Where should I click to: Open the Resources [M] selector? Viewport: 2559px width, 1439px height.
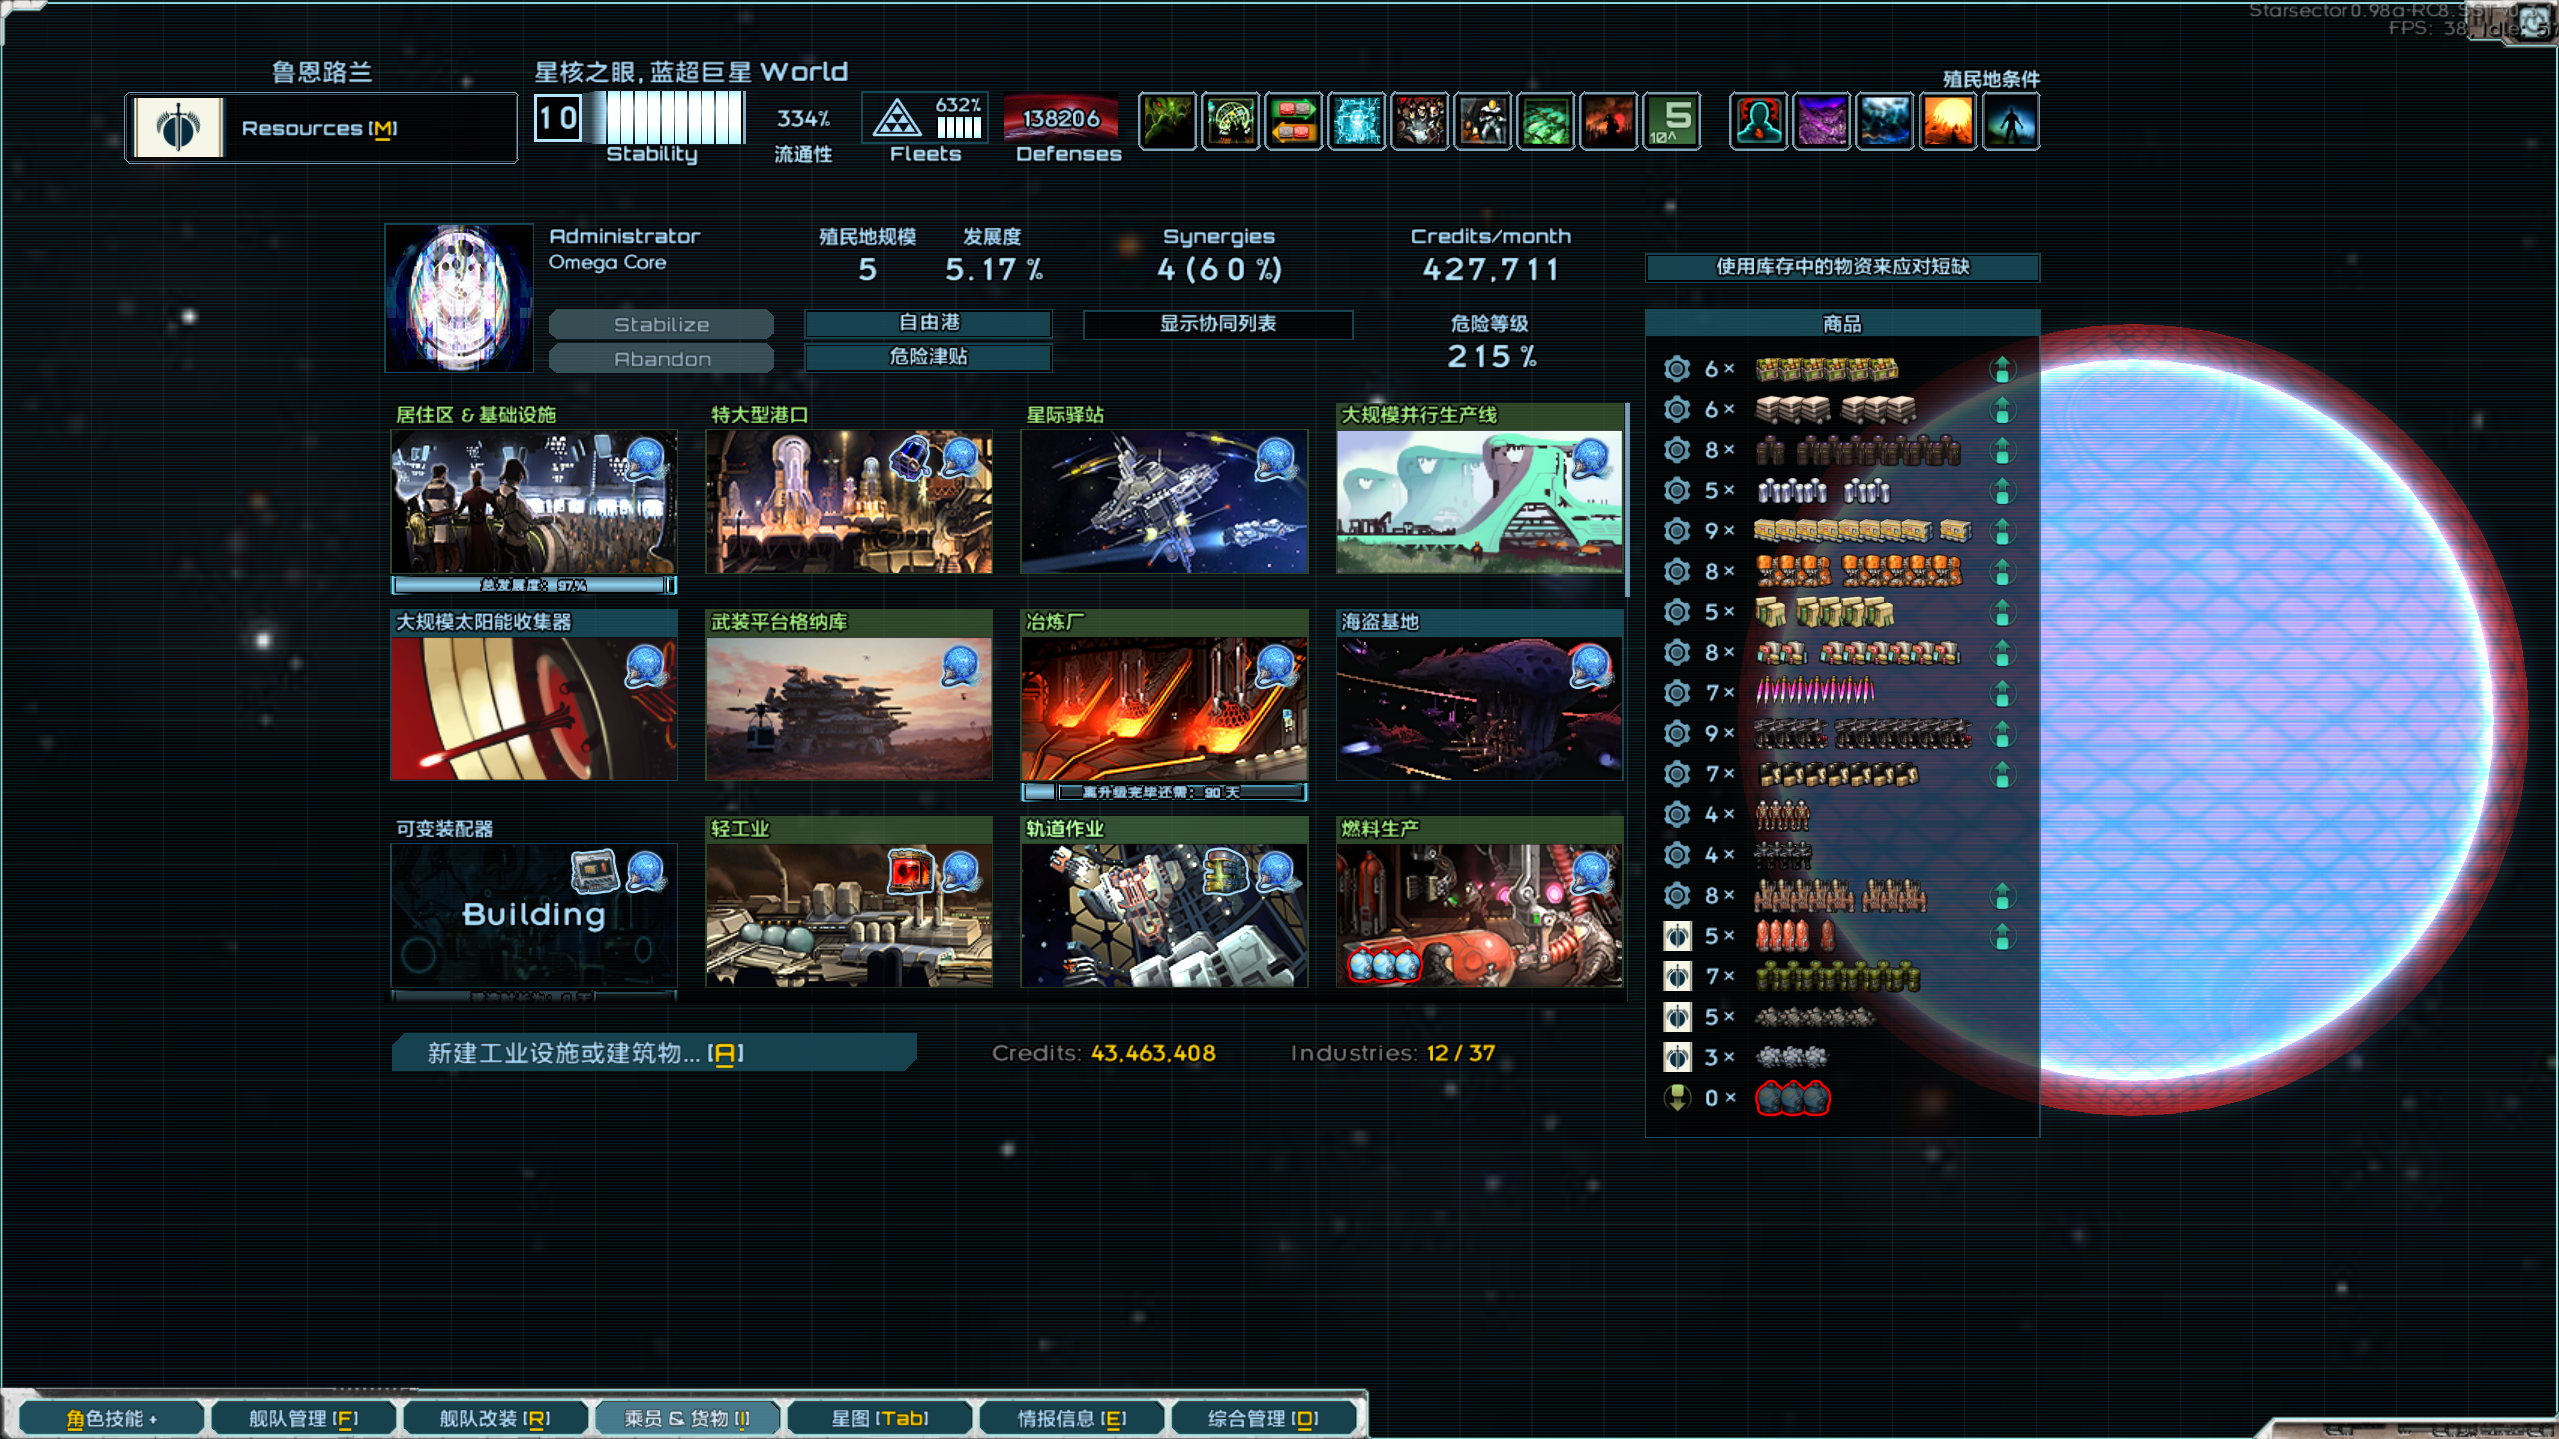click(x=320, y=128)
